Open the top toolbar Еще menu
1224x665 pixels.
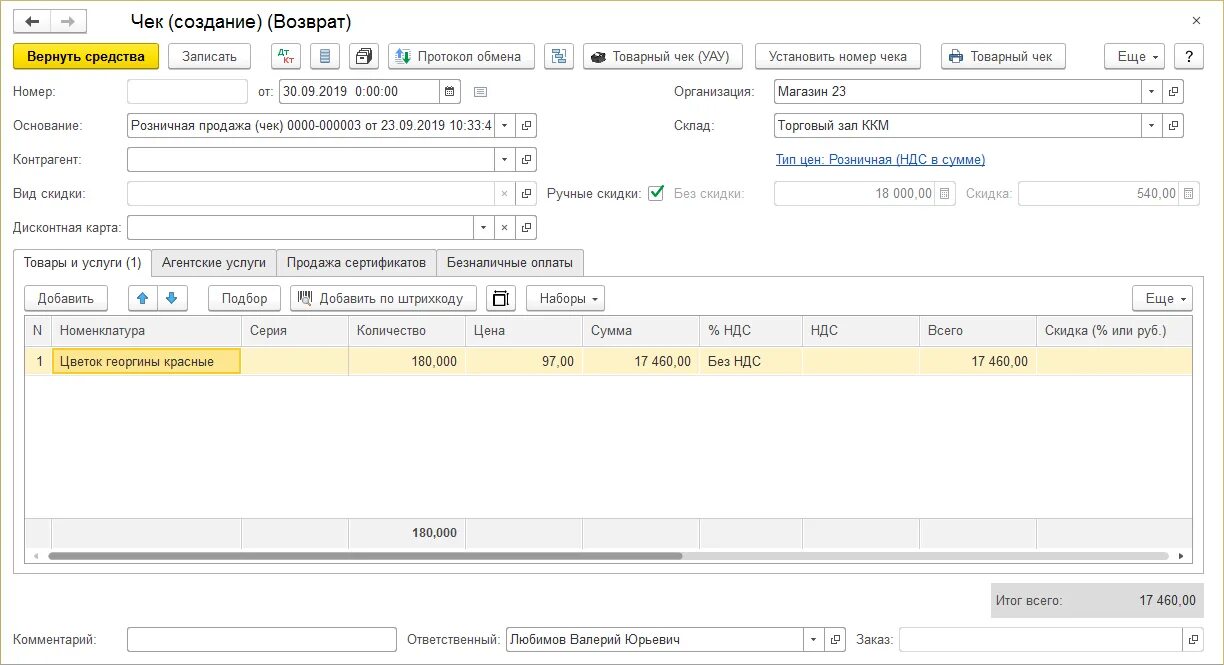point(1136,56)
